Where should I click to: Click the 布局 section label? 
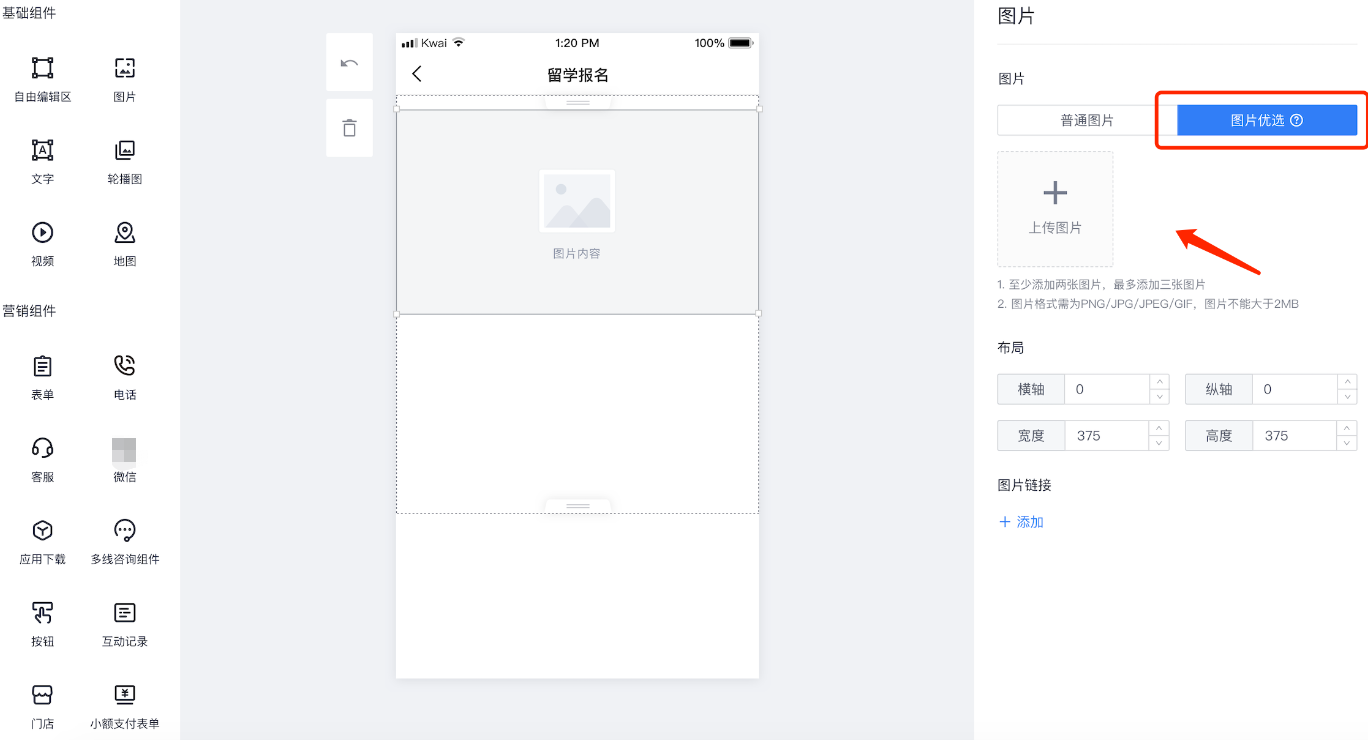(x=1011, y=348)
